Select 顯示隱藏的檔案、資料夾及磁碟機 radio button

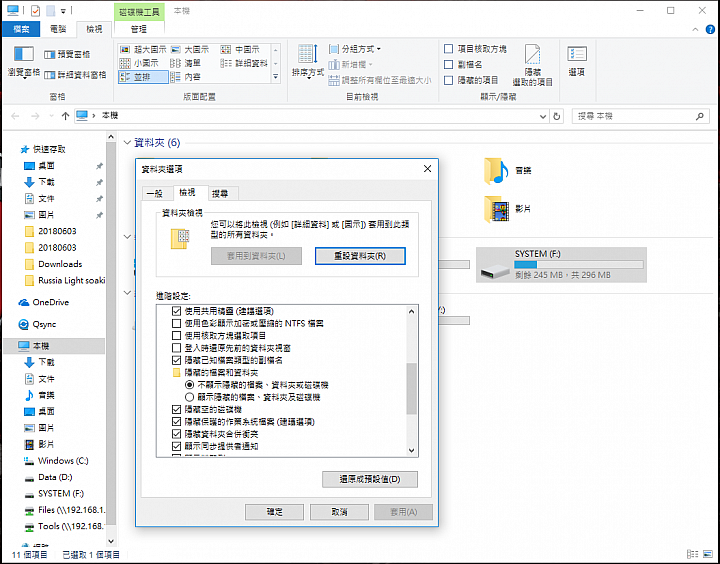tap(189, 397)
